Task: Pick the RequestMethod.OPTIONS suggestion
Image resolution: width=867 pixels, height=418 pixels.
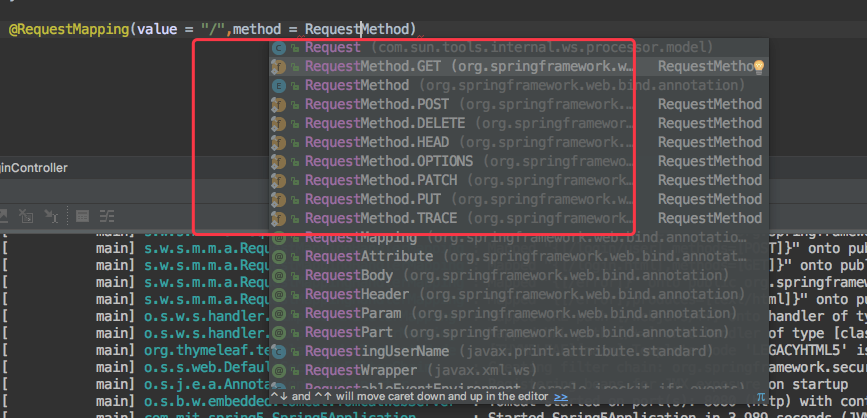Action: [x=519, y=161]
